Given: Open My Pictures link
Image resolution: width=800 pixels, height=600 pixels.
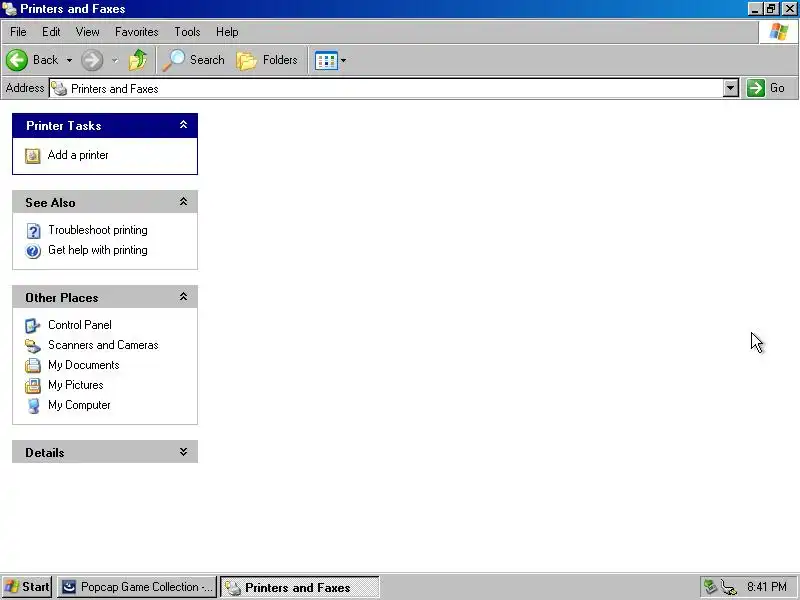Looking at the screenshot, I should point(76,385).
